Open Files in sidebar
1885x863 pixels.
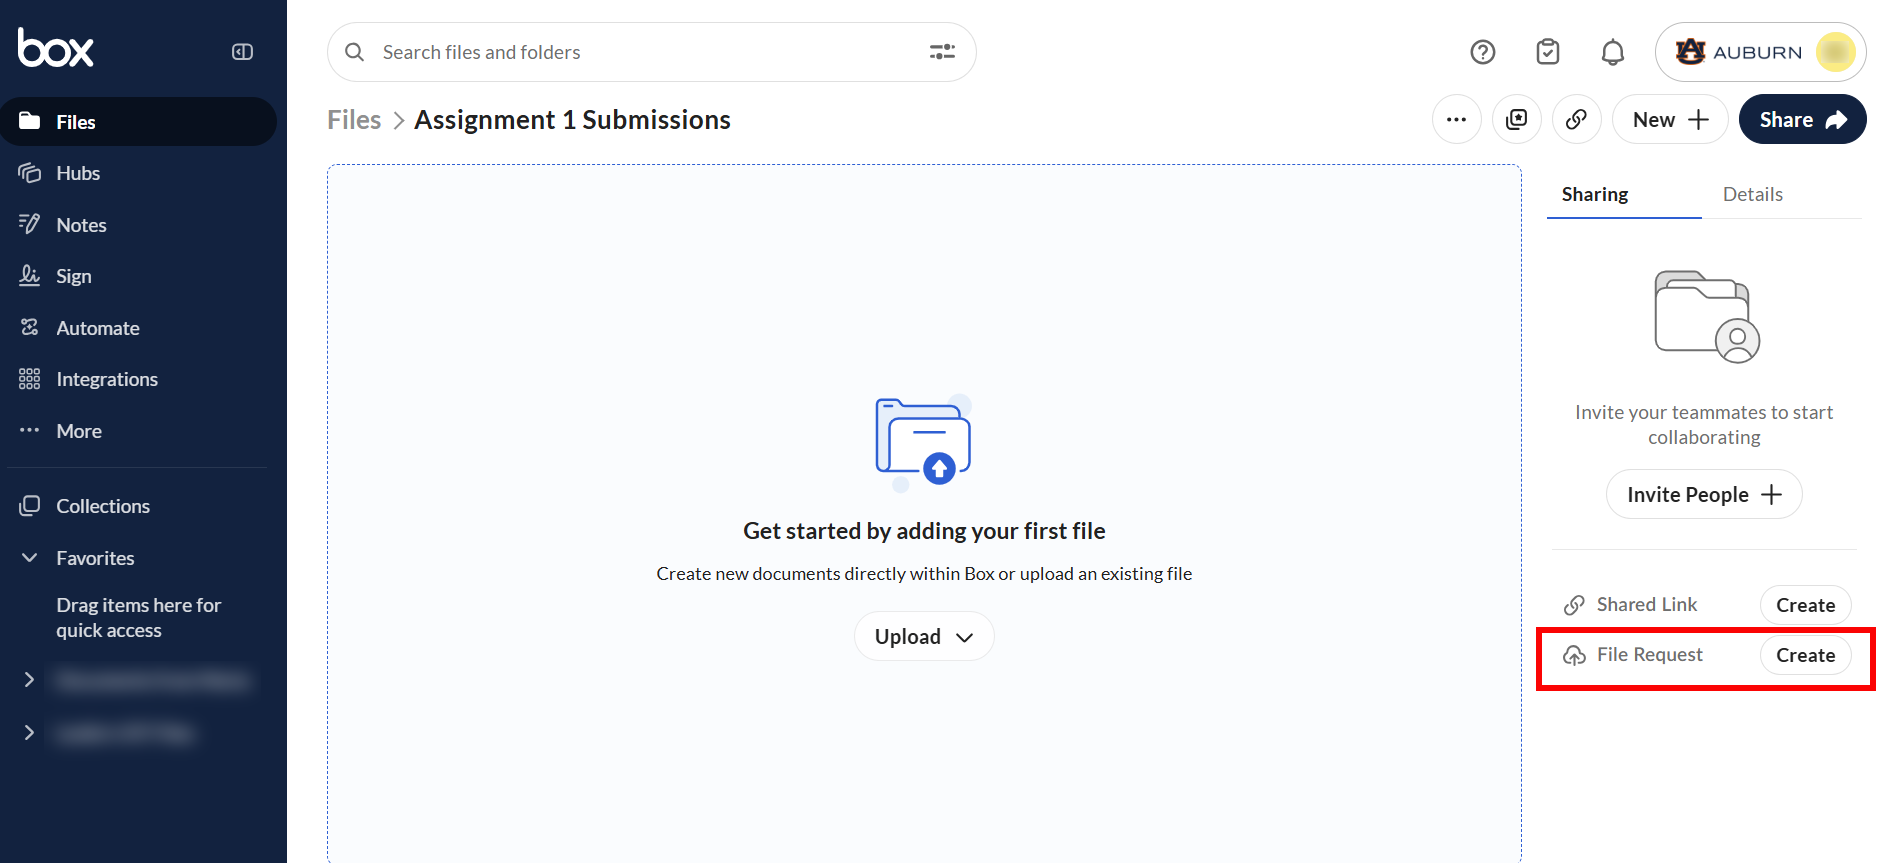pos(138,122)
